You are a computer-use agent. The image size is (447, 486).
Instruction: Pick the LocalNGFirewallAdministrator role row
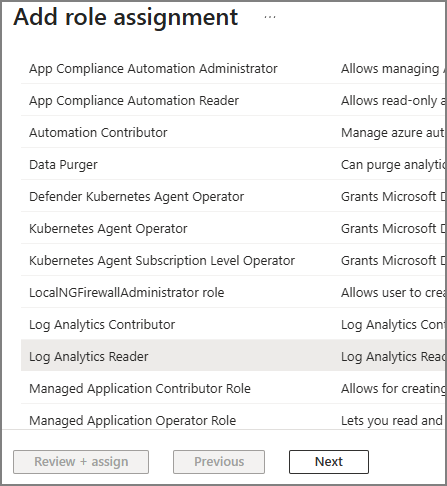pyautogui.click(x=233, y=292)
